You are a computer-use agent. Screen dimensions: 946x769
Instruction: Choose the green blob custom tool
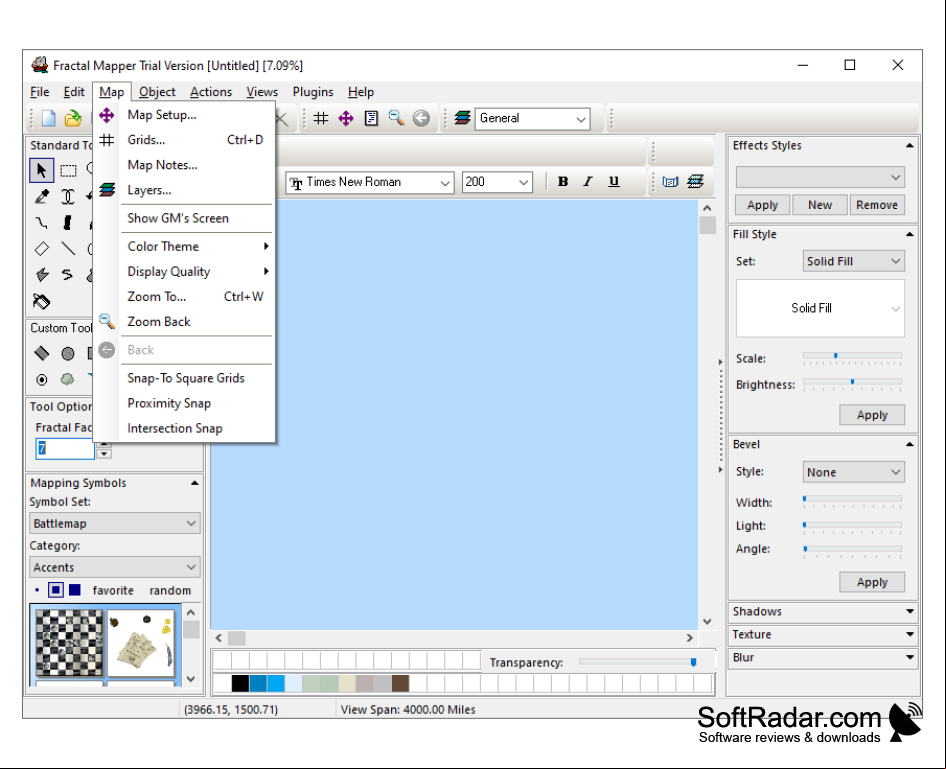pyautogui.click(x=68, y=379)
